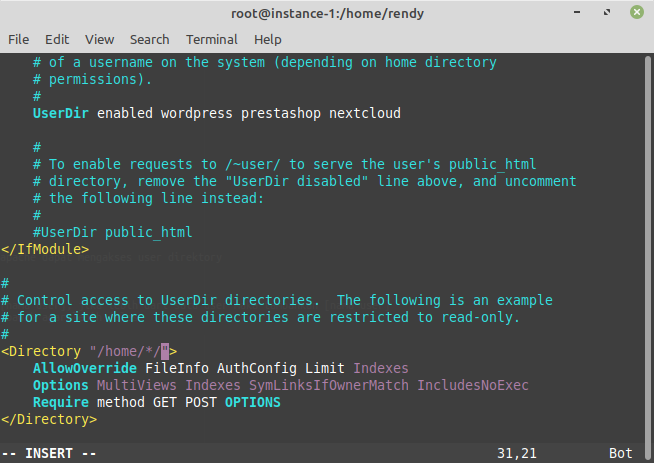Click the window title root@instance-1:/home/rendy
This screenshot has width=654, height=463.
[327, 13]
